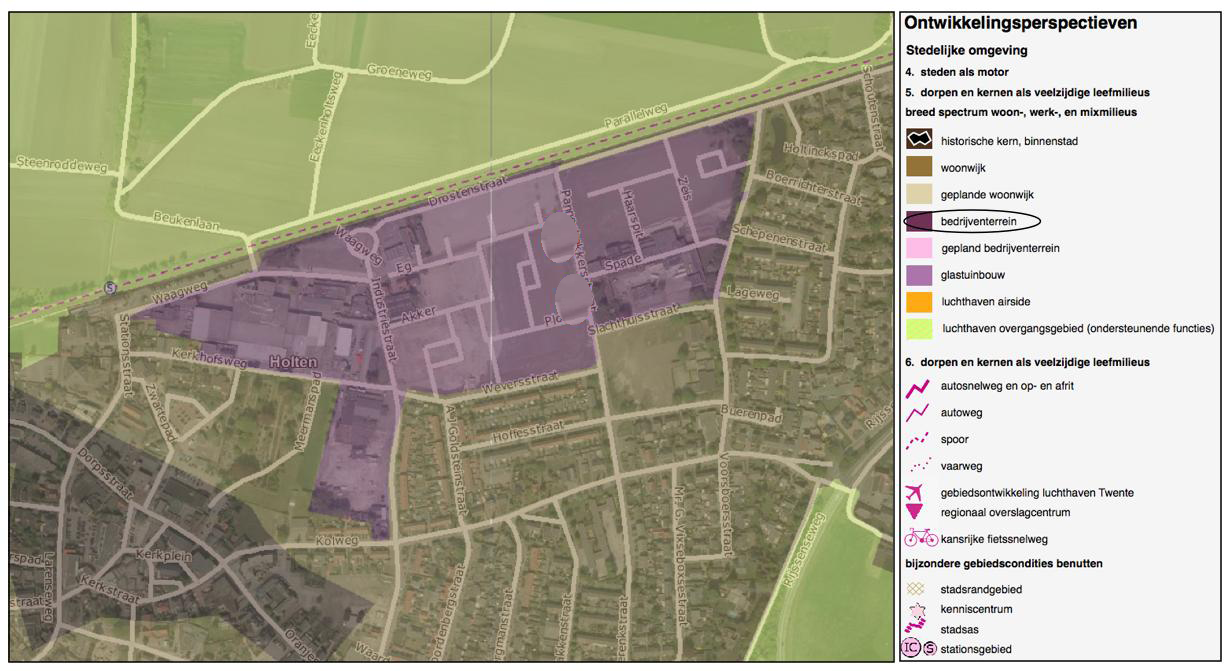Pick the brown woonwijk color swatch

point(918,167)
